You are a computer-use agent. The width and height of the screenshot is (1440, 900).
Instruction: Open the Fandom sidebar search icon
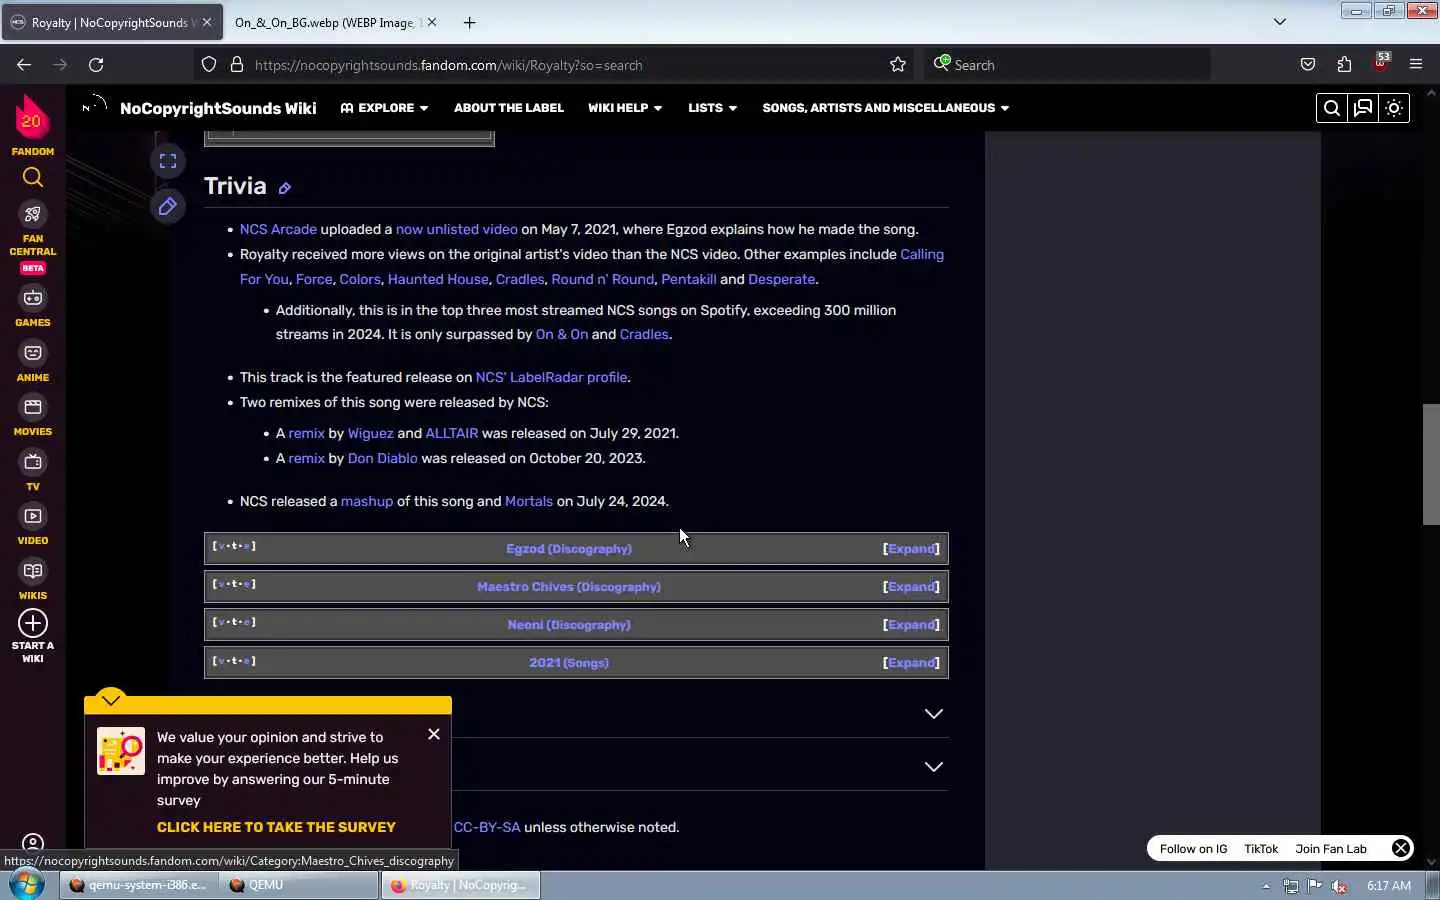point(33,178)
